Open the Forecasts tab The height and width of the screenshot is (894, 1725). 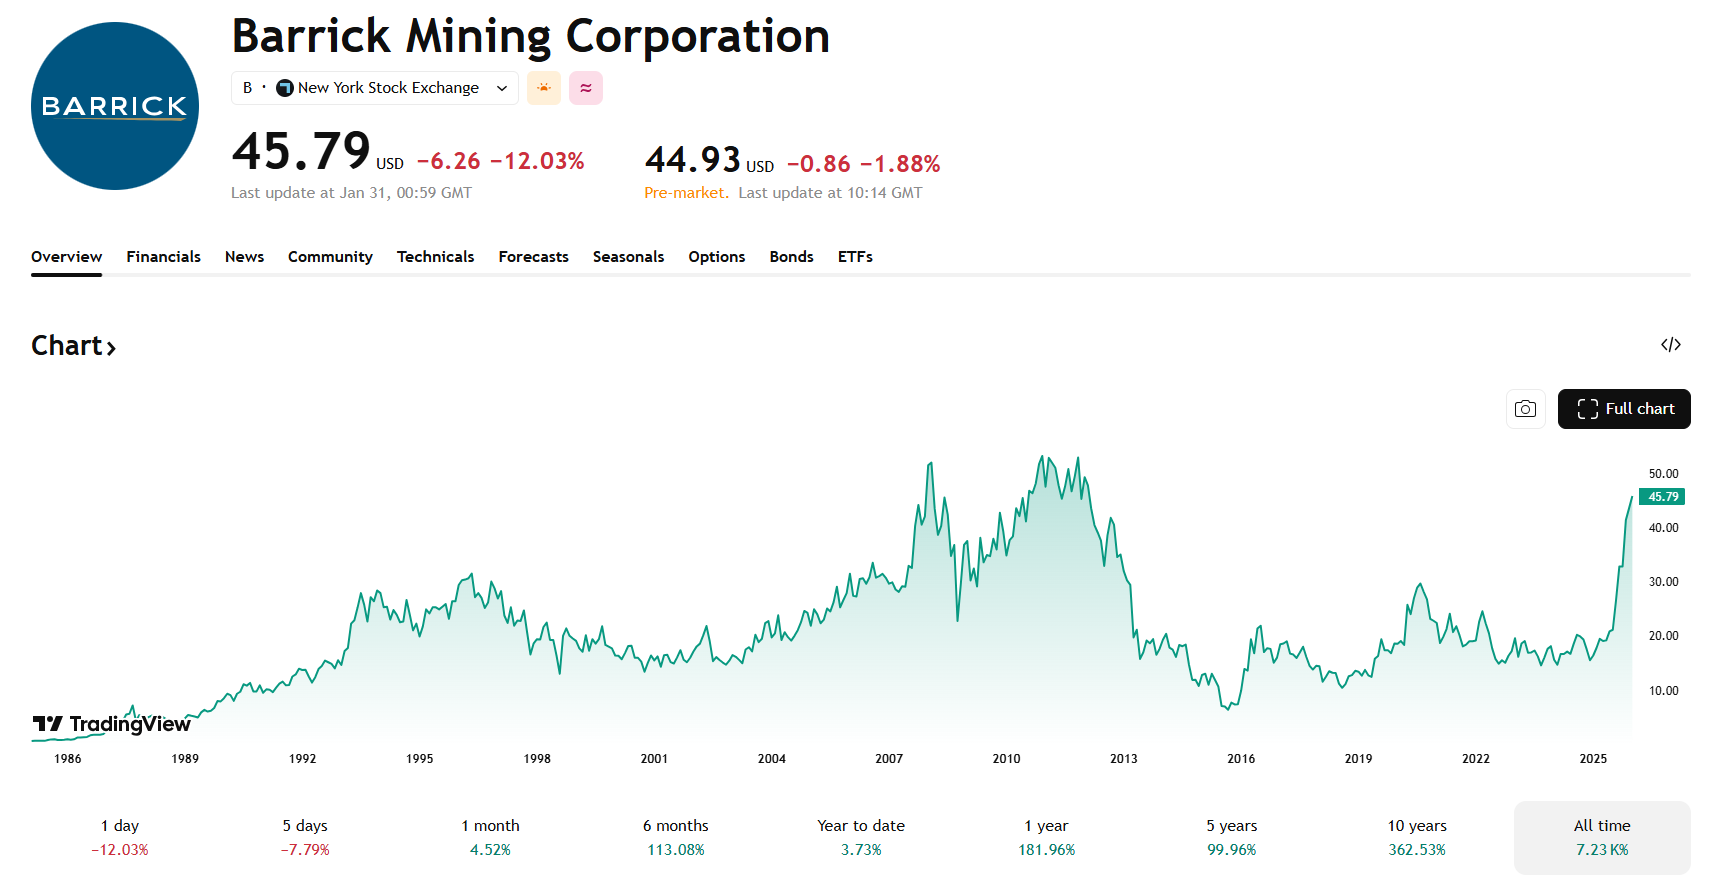(533, 257)
